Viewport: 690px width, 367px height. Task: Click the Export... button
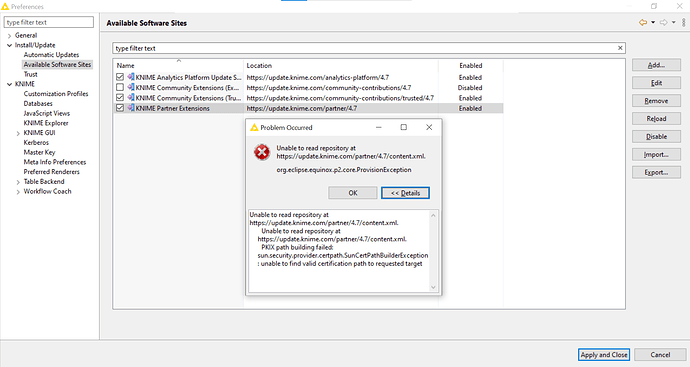pyautogui.click(x=656, y=172)
